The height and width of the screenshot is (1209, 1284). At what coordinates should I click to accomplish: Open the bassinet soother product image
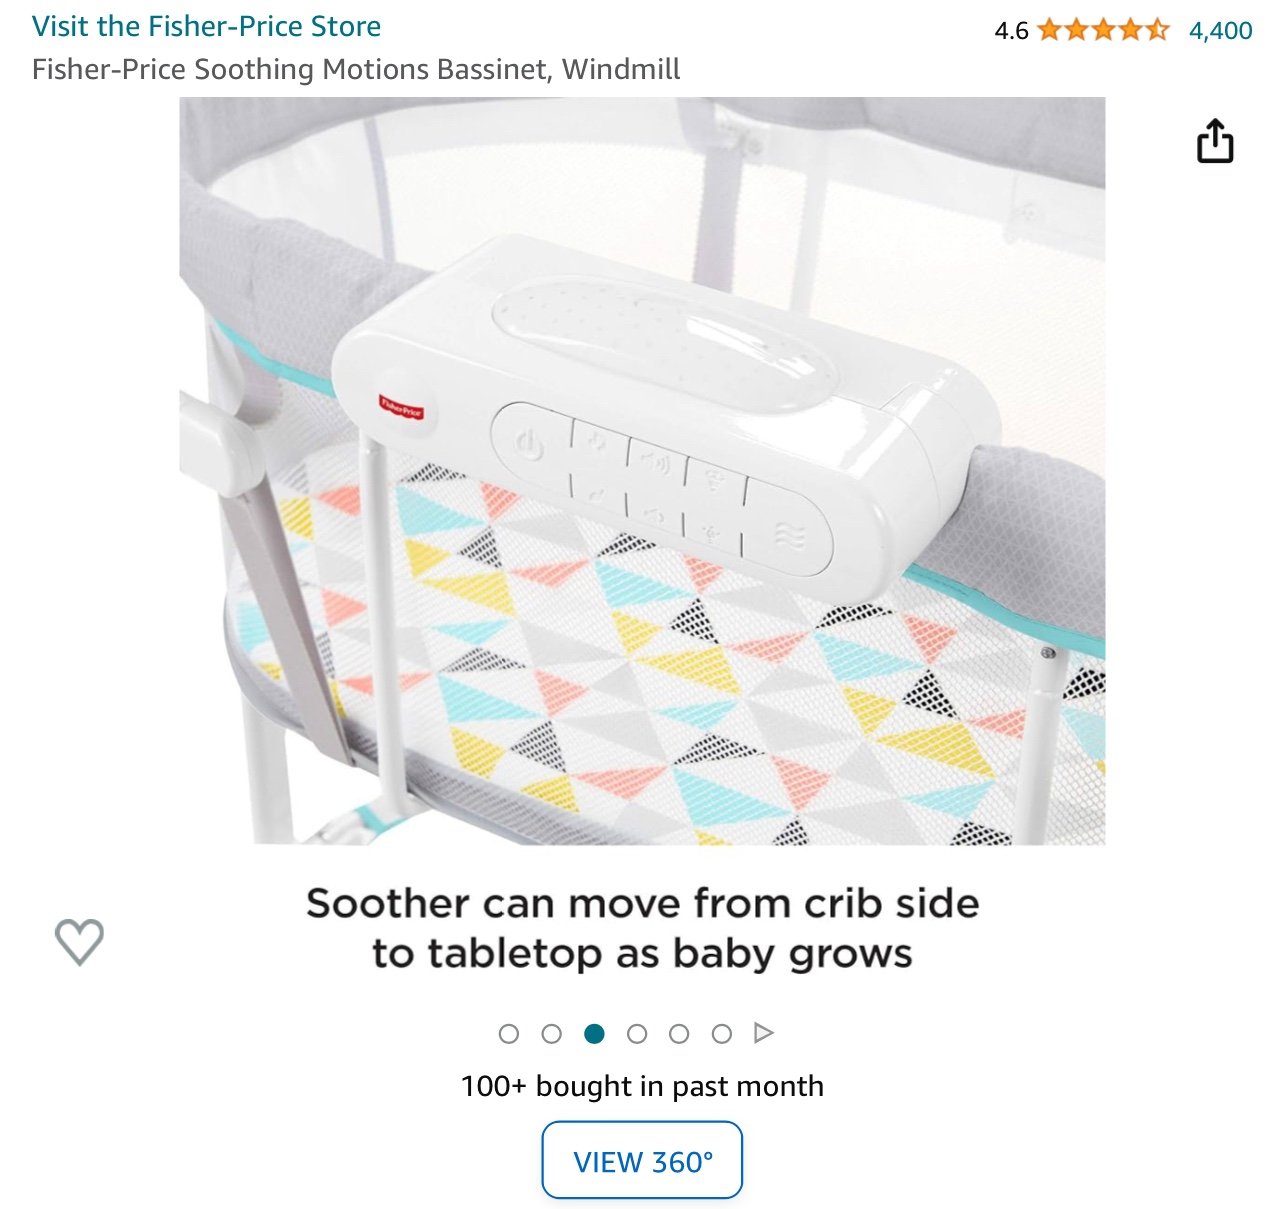(x=642, y=471)
